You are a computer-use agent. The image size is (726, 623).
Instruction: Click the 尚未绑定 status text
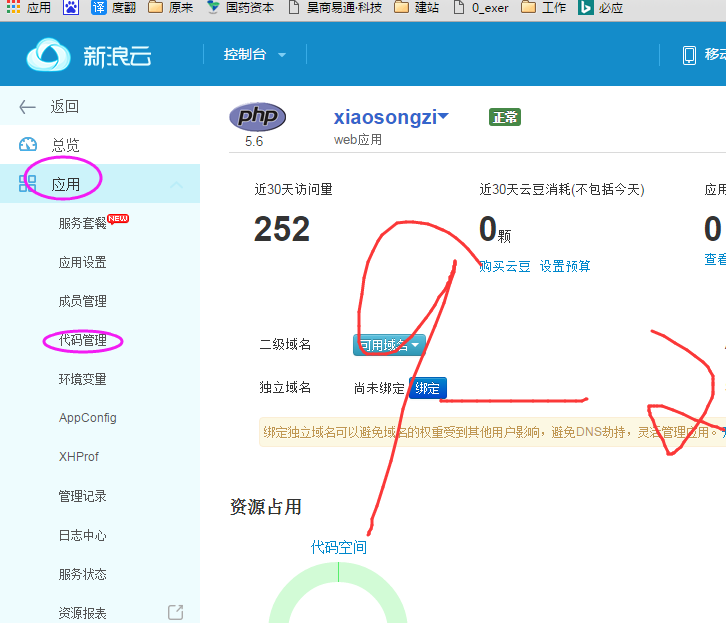(x=379, y=388)
